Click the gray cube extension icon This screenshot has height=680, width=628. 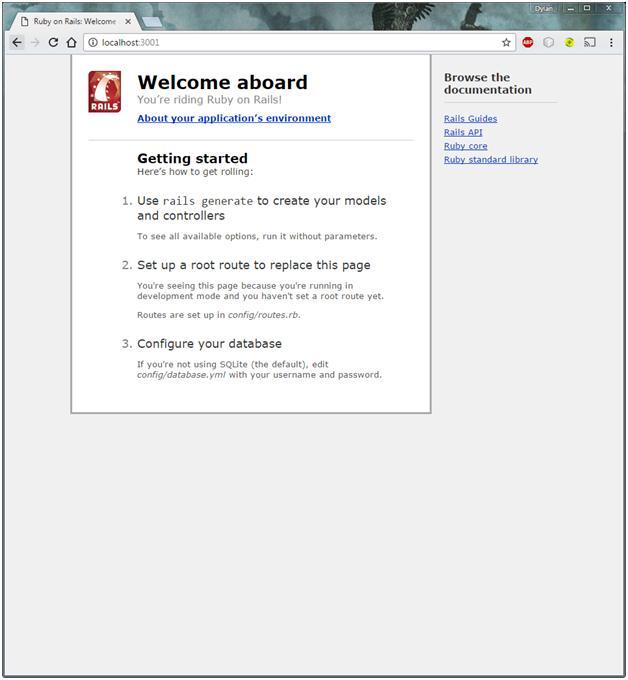(548, 42)
